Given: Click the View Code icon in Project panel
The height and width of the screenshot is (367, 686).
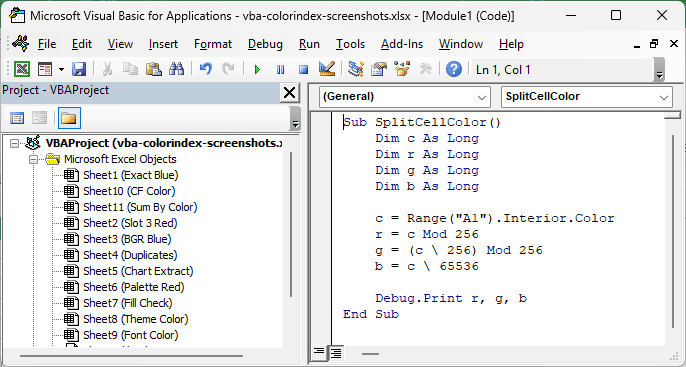Looking at the screenshot, I should click(x=17, y=118).
